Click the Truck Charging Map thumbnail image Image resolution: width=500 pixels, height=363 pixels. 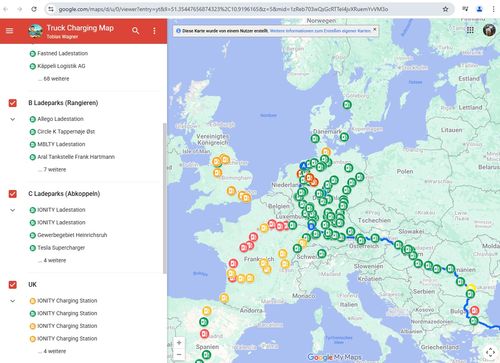click(35, 31)
